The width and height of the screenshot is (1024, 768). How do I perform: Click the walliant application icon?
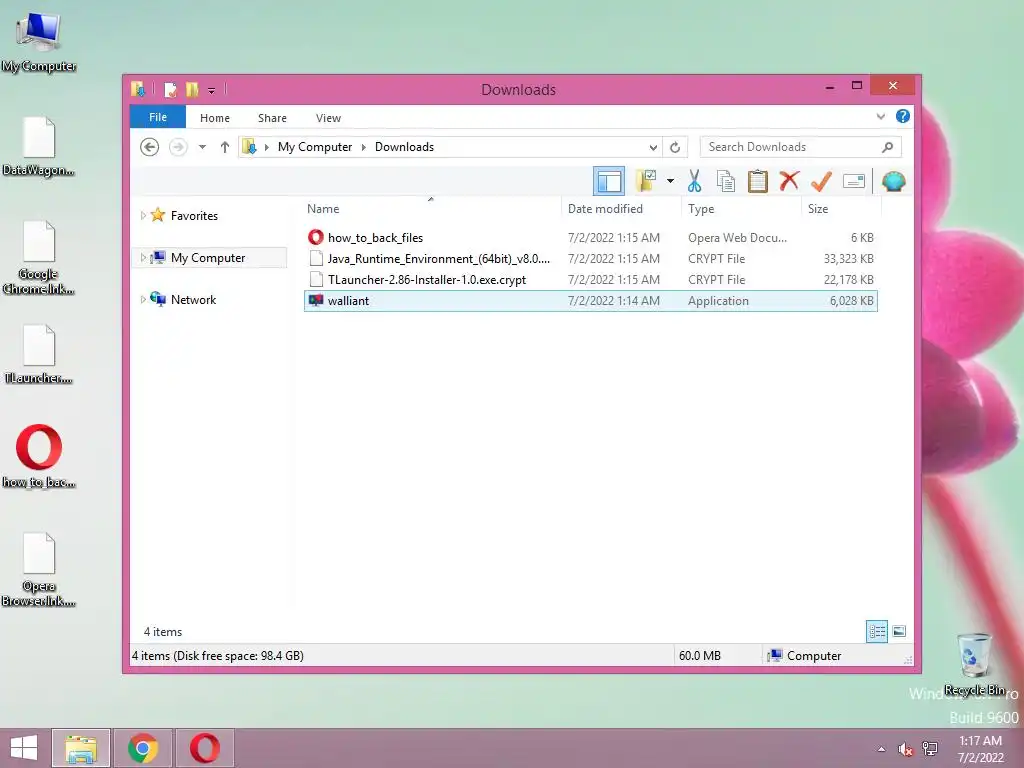coord(316,300)
